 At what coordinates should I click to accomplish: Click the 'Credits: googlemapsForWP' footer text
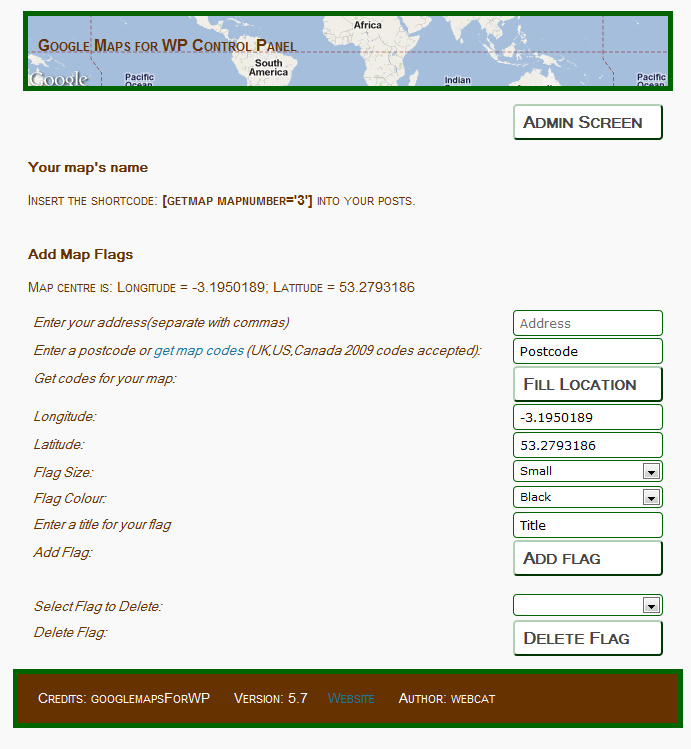[124, 698]
